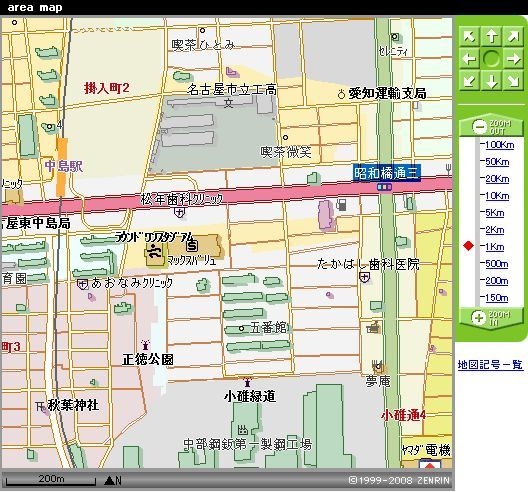Image resolution: width=528 pixels, height=492 pixels.
Task: Pan map right with the right arrow
Action: tap(513, 59)
